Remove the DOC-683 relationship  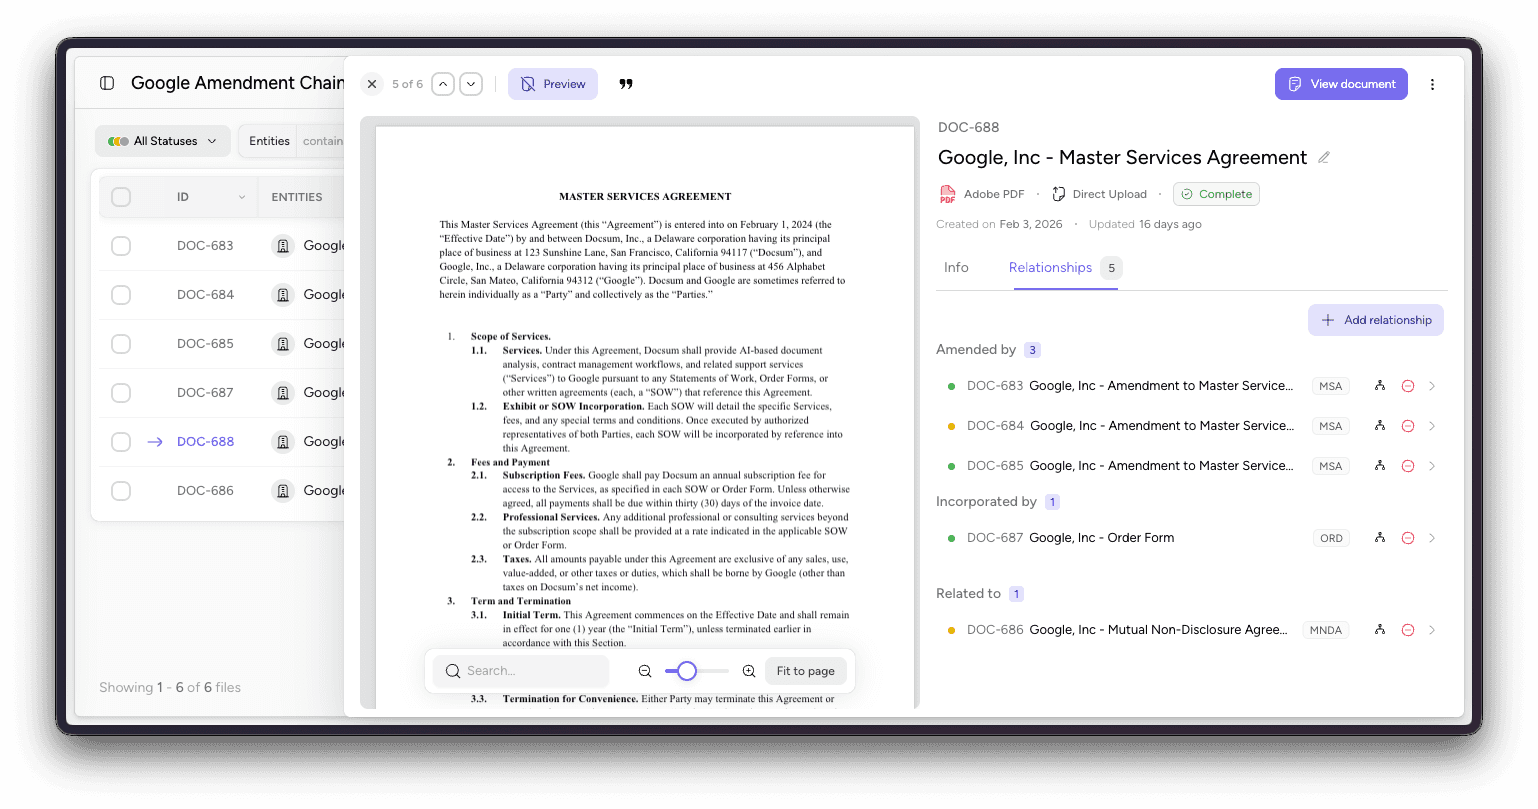[1408, 386]
